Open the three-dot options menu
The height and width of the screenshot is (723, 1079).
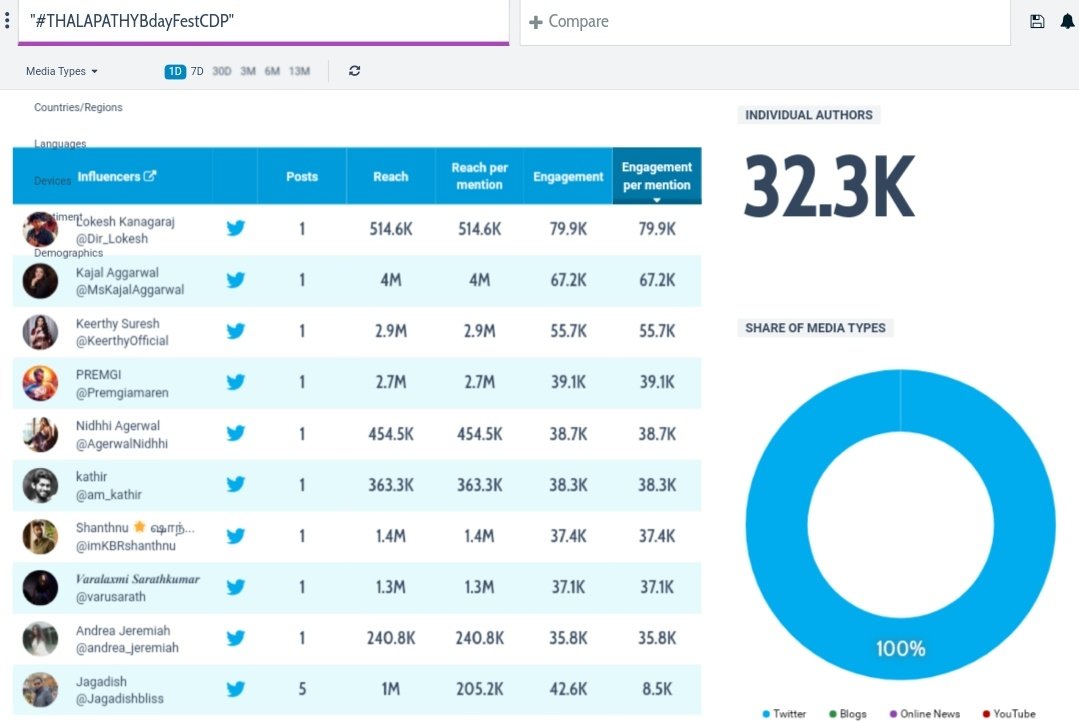click(7, 19)
